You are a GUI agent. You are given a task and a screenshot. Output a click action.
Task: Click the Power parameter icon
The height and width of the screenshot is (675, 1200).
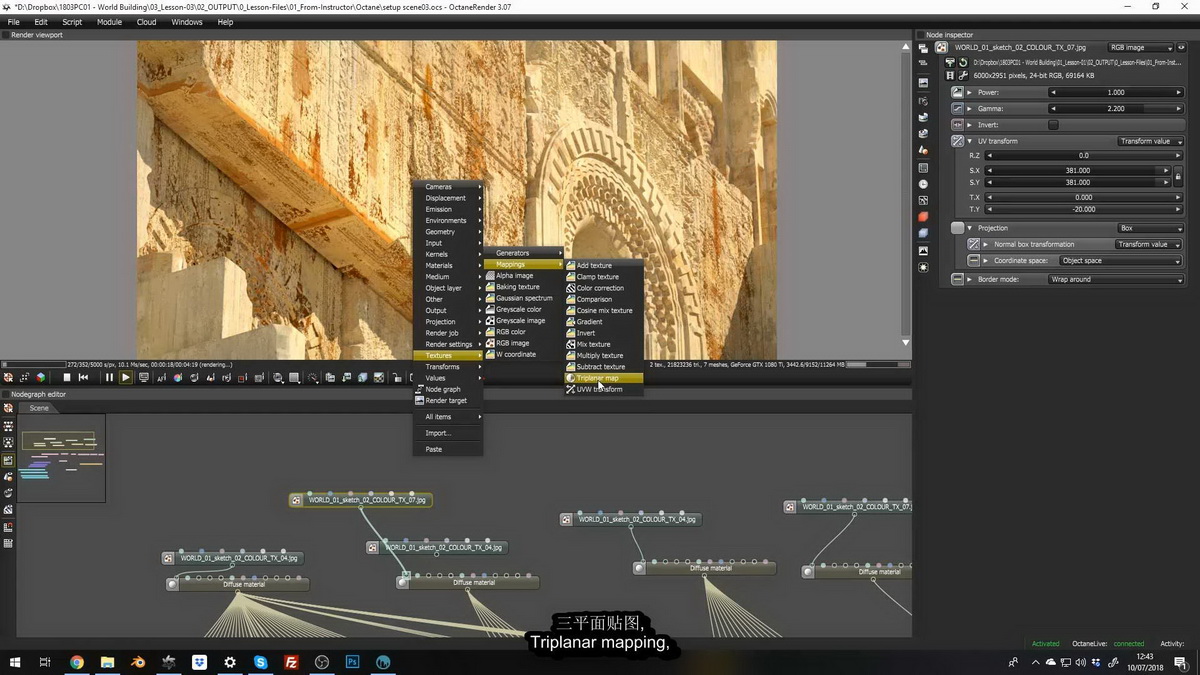(957, 92)
